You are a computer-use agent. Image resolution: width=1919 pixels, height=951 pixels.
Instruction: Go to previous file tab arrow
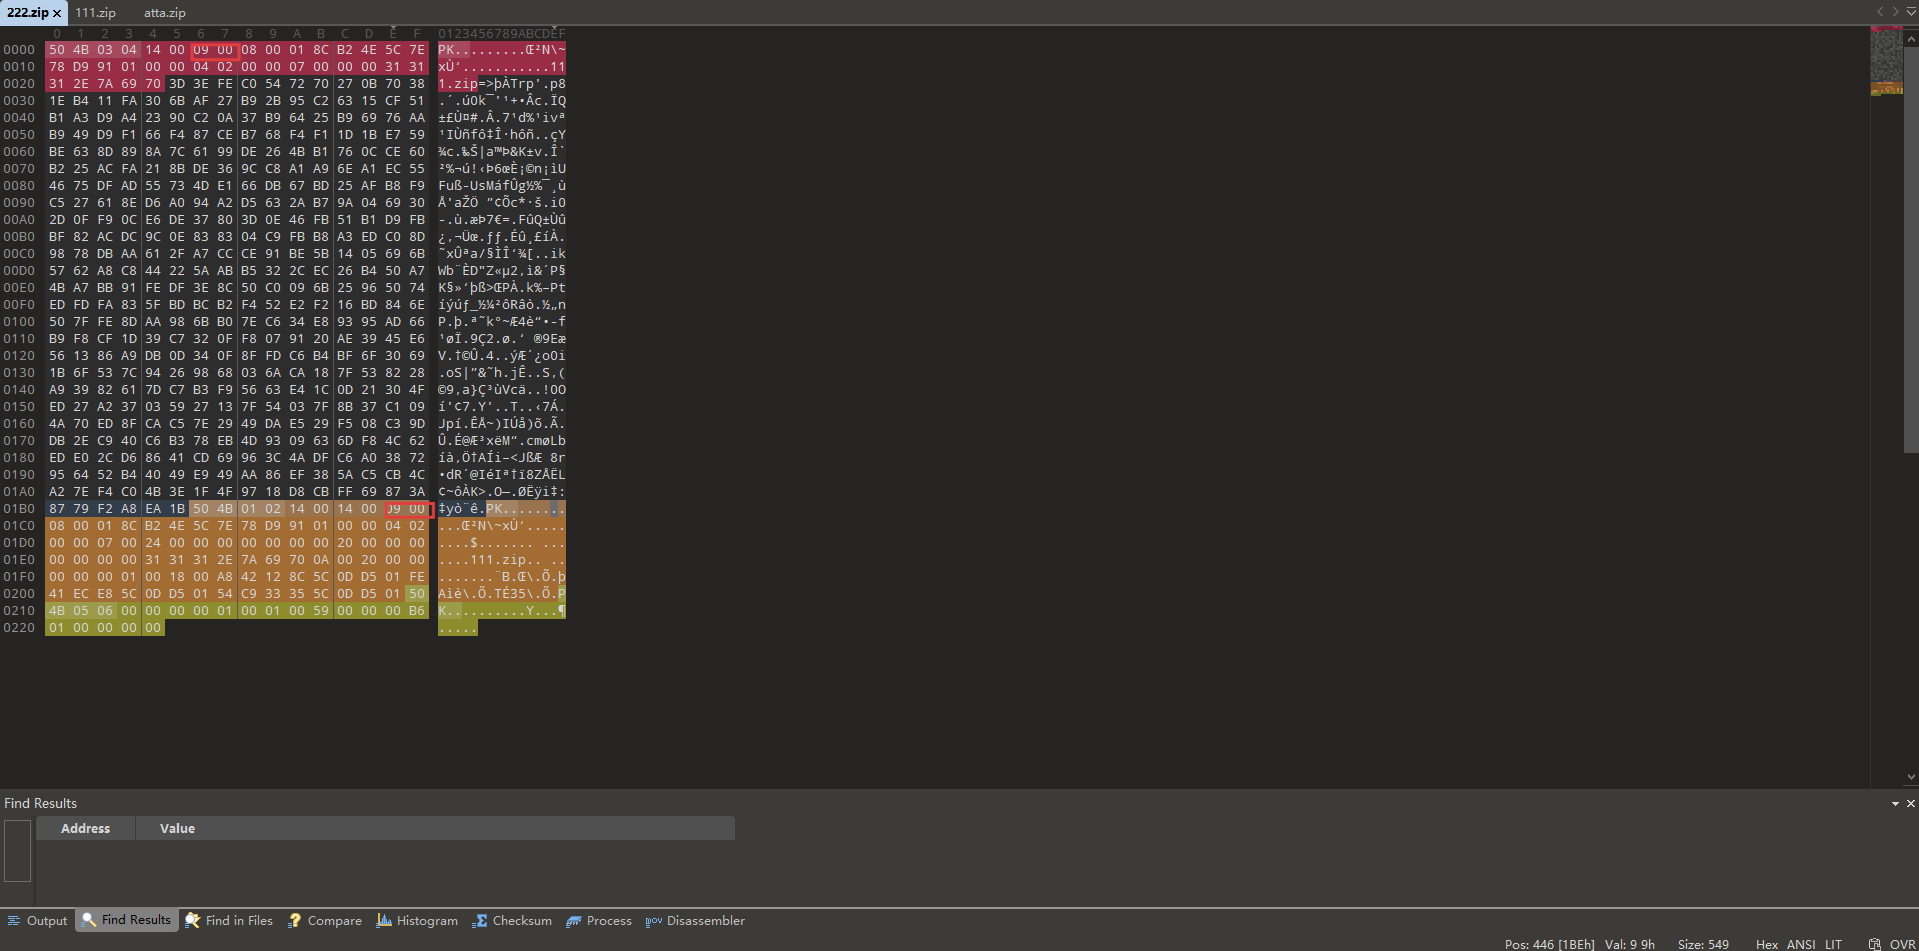[1880, 12]
